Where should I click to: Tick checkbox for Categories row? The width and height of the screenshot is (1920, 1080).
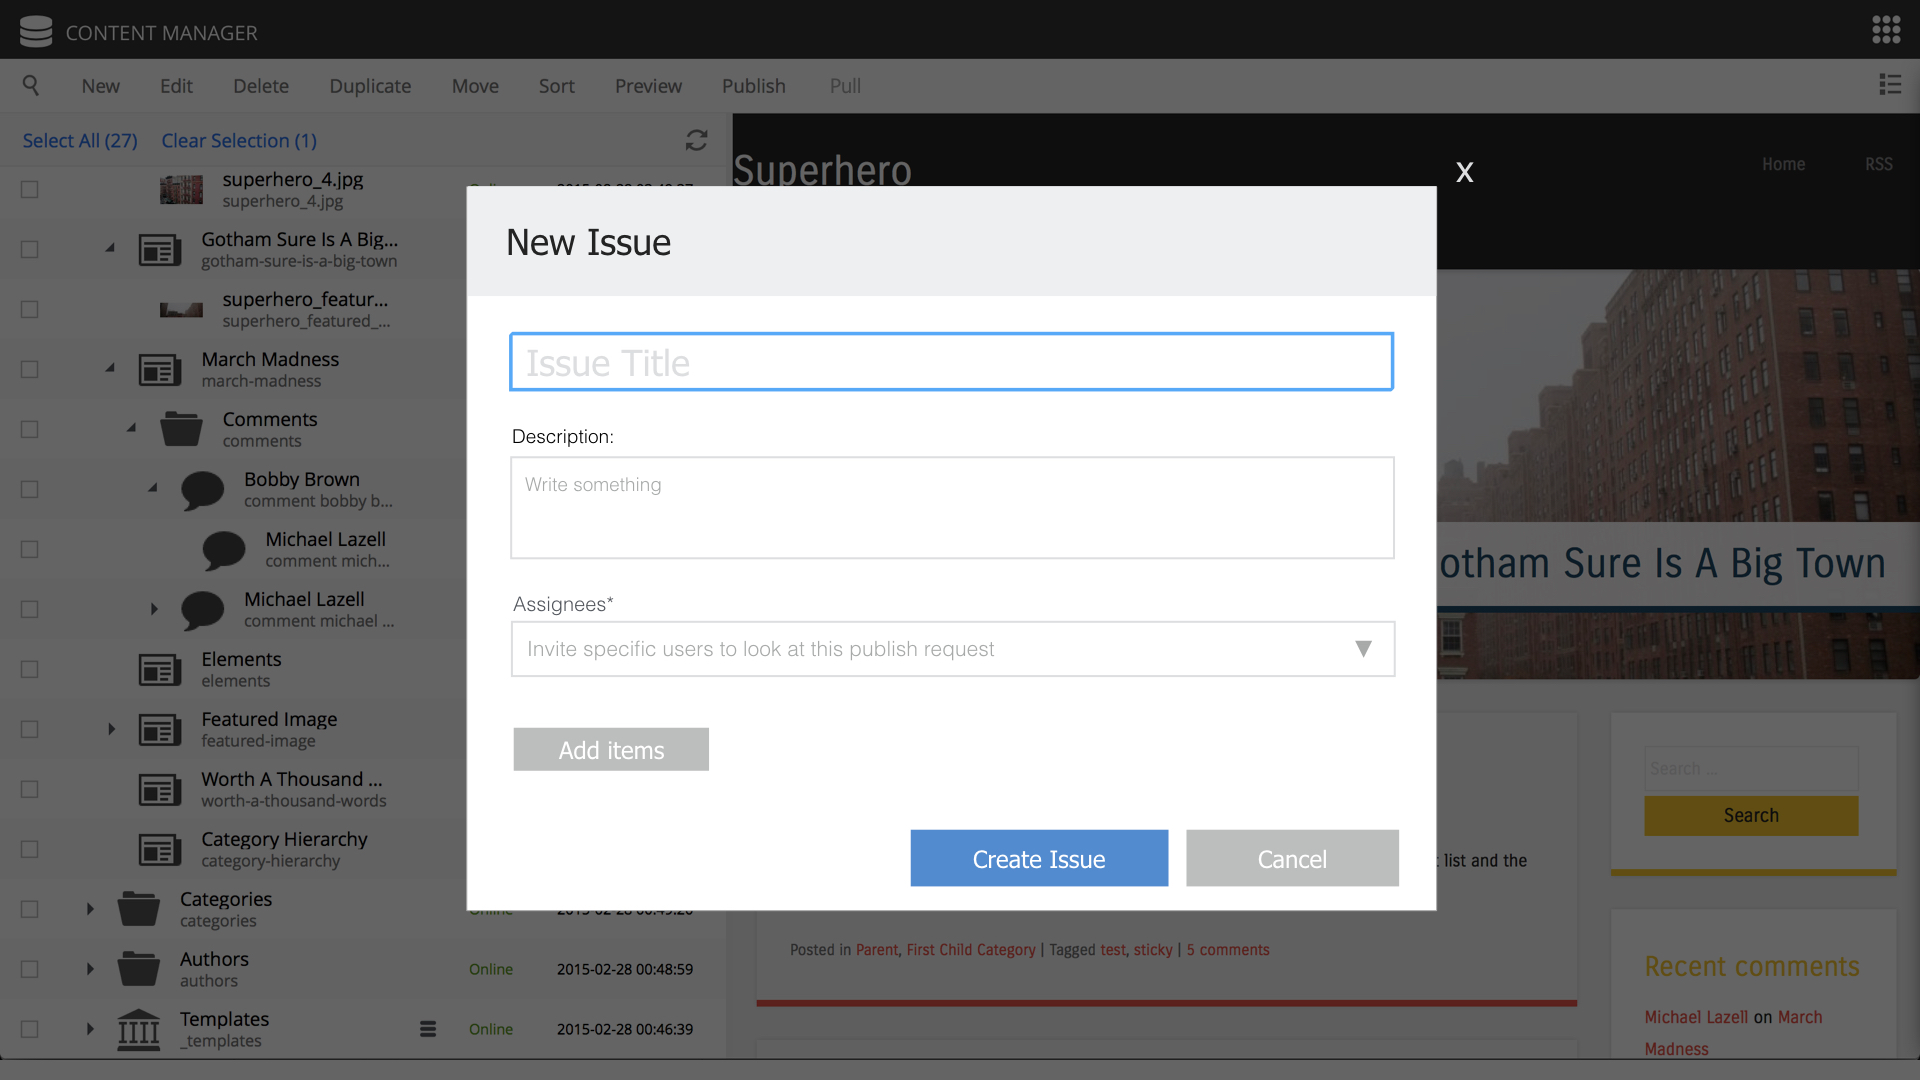(x=30, y=909)
